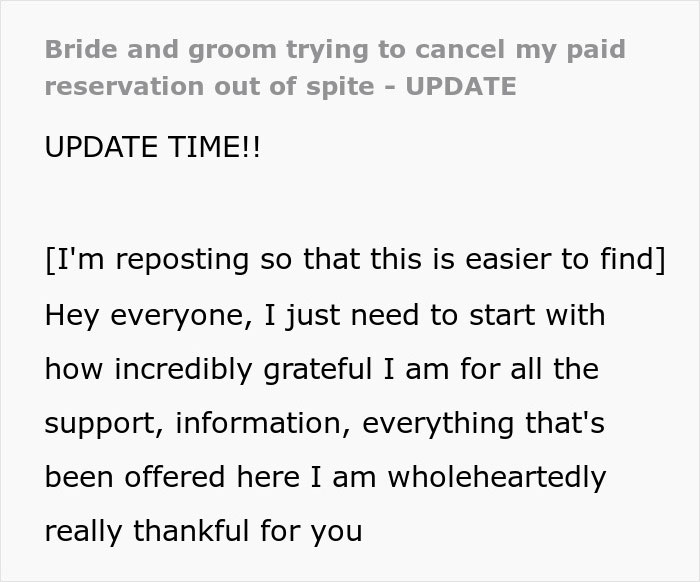This screenshot has height=582, width=700.
Task: Click the word 'incredibly' in the post body
Action: tap(183, 370)
